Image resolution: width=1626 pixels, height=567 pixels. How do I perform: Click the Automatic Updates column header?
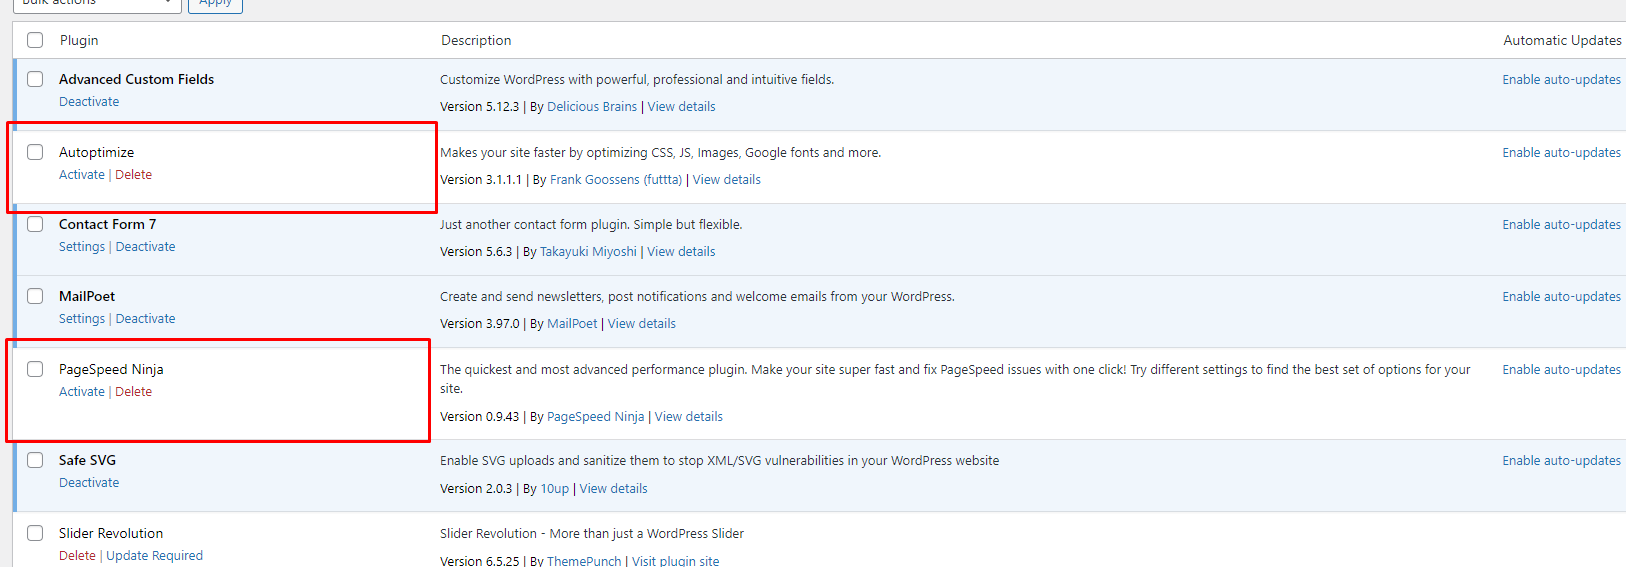(1562, 40)
